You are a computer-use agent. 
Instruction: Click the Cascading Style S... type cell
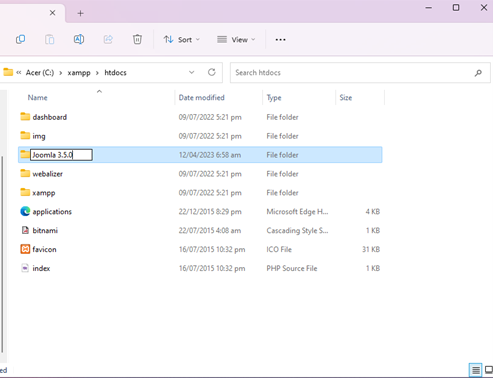click(297, 231)
